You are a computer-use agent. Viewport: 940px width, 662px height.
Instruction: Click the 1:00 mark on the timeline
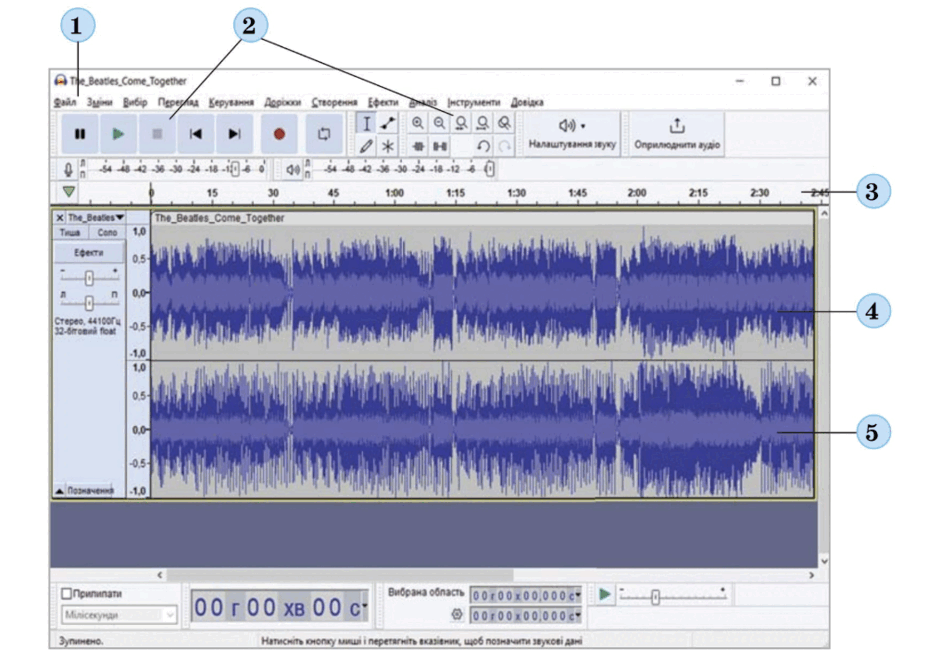pos(394,193)
